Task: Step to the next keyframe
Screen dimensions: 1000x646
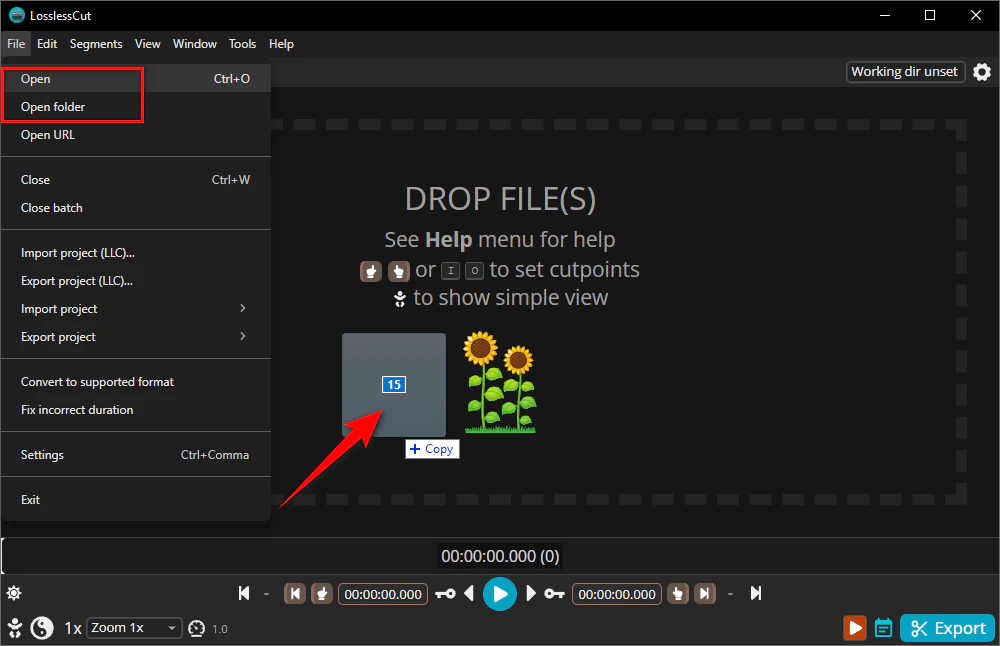Action: 554,594
